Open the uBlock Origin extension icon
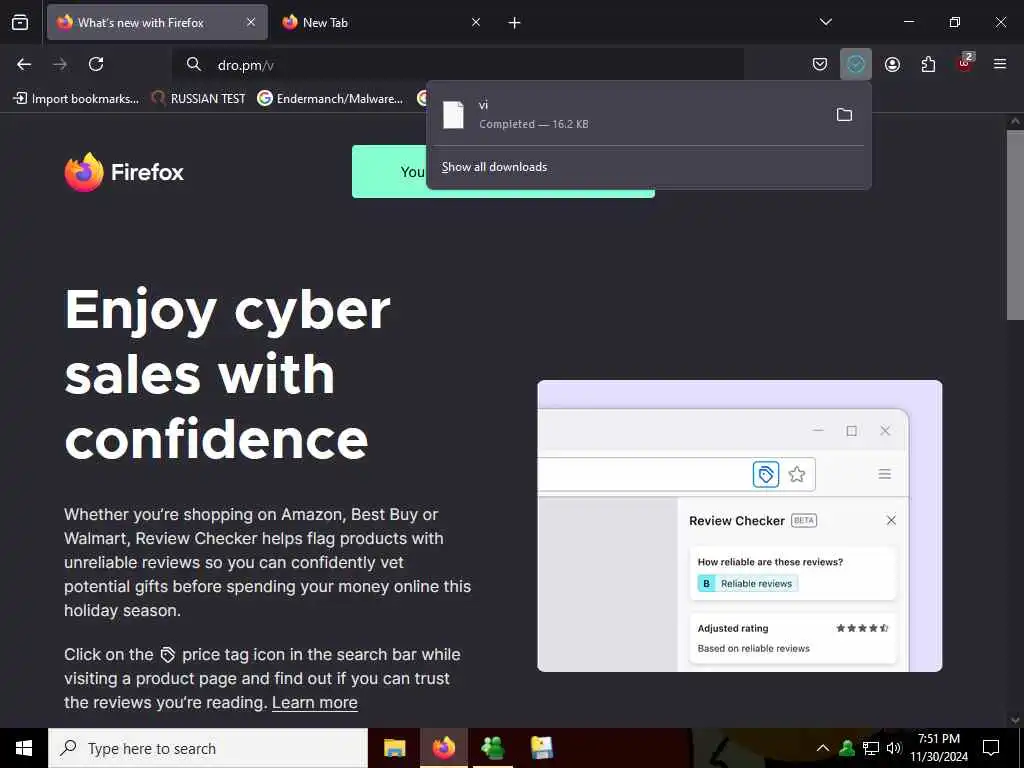 click(964, 64)
